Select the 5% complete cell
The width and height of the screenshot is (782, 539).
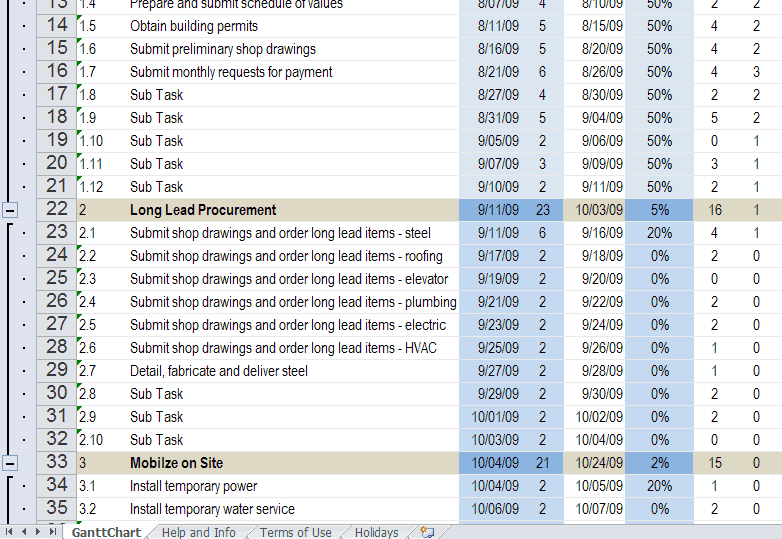[659, 210]
